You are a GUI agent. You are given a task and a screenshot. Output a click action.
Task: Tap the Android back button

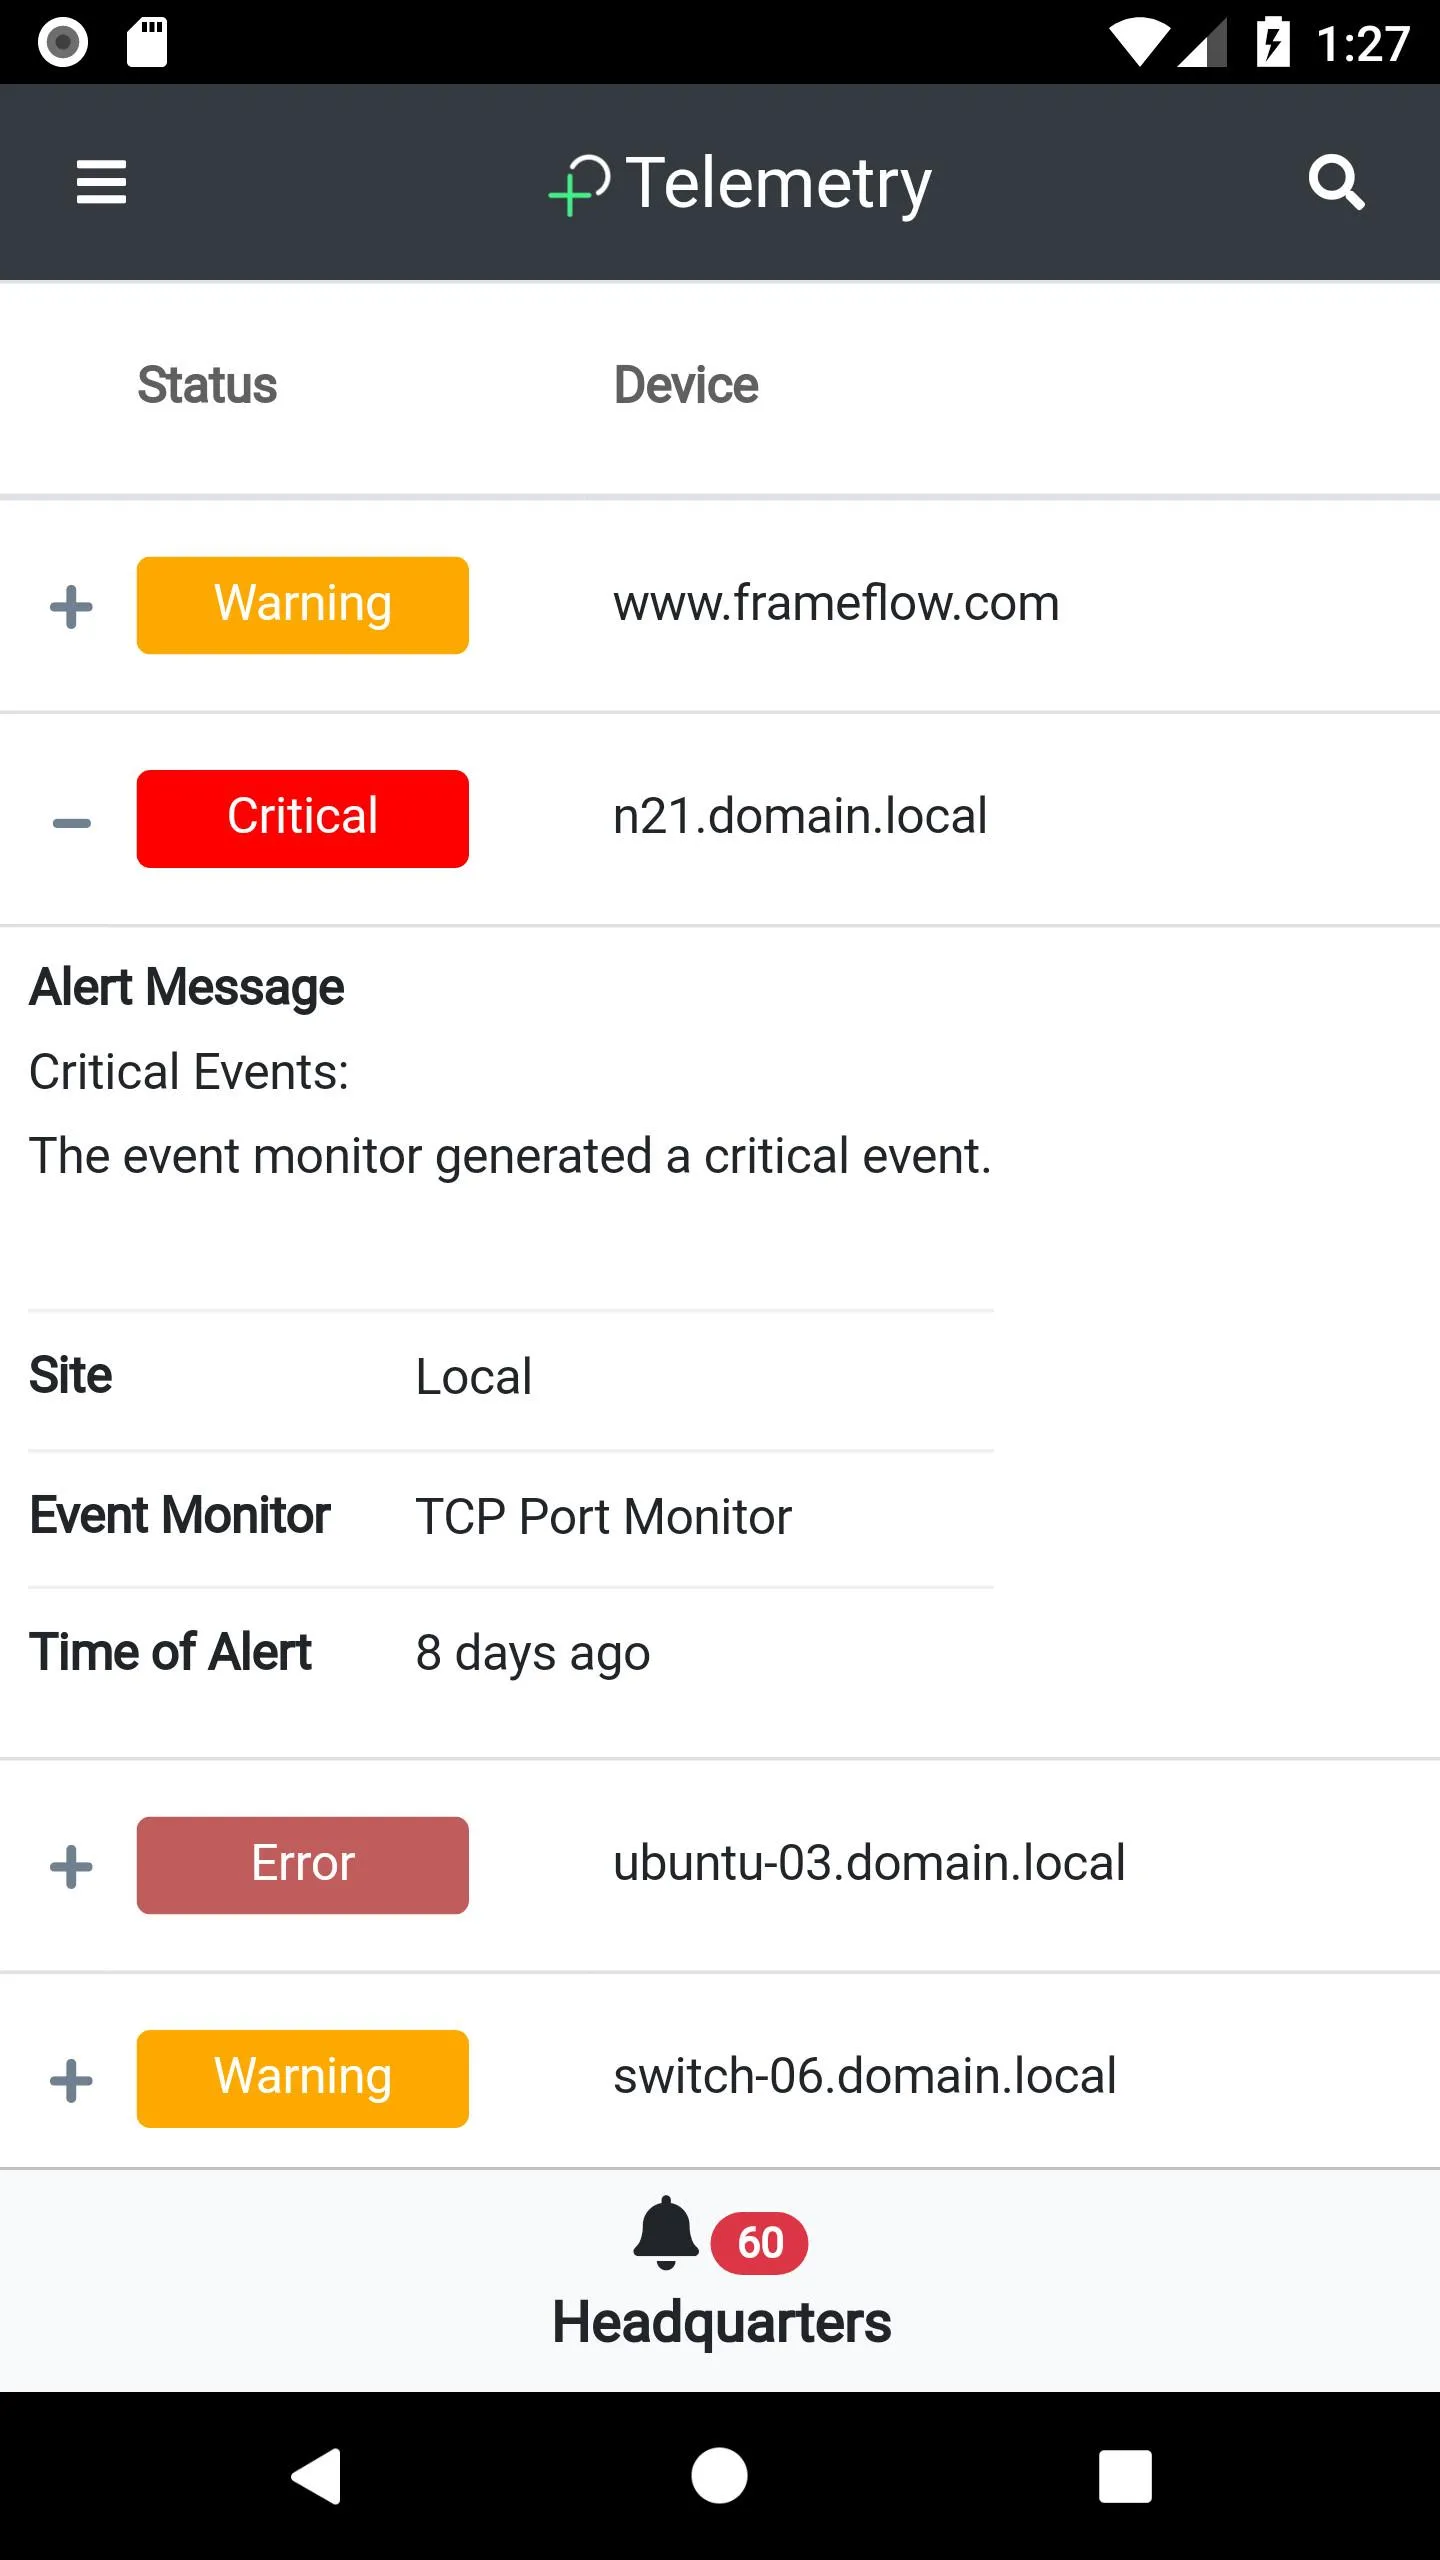pos(317,2476)
